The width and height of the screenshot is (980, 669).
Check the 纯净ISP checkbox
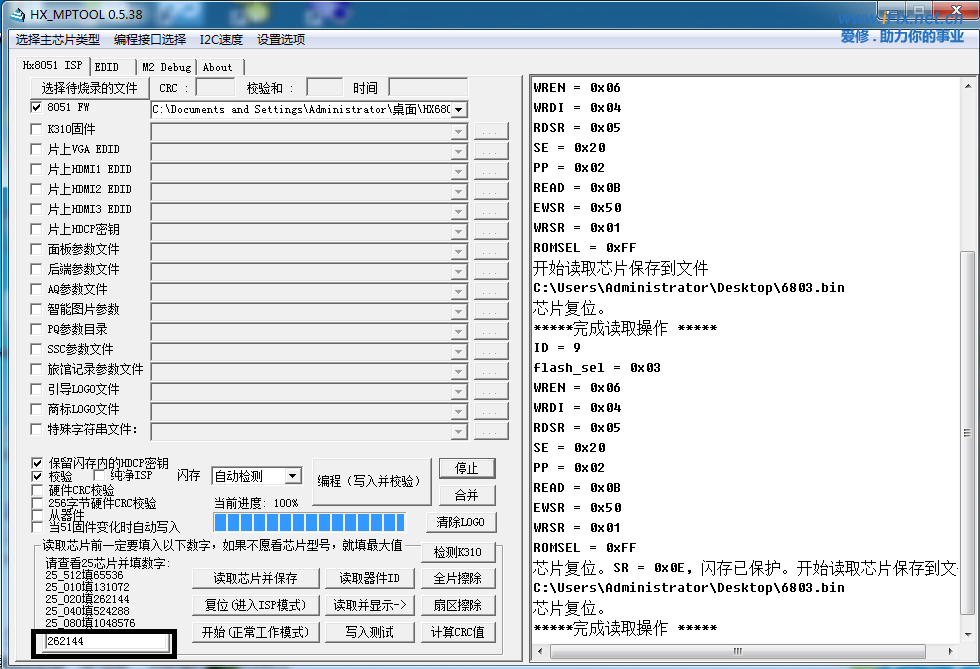click(x=101, y=477)
